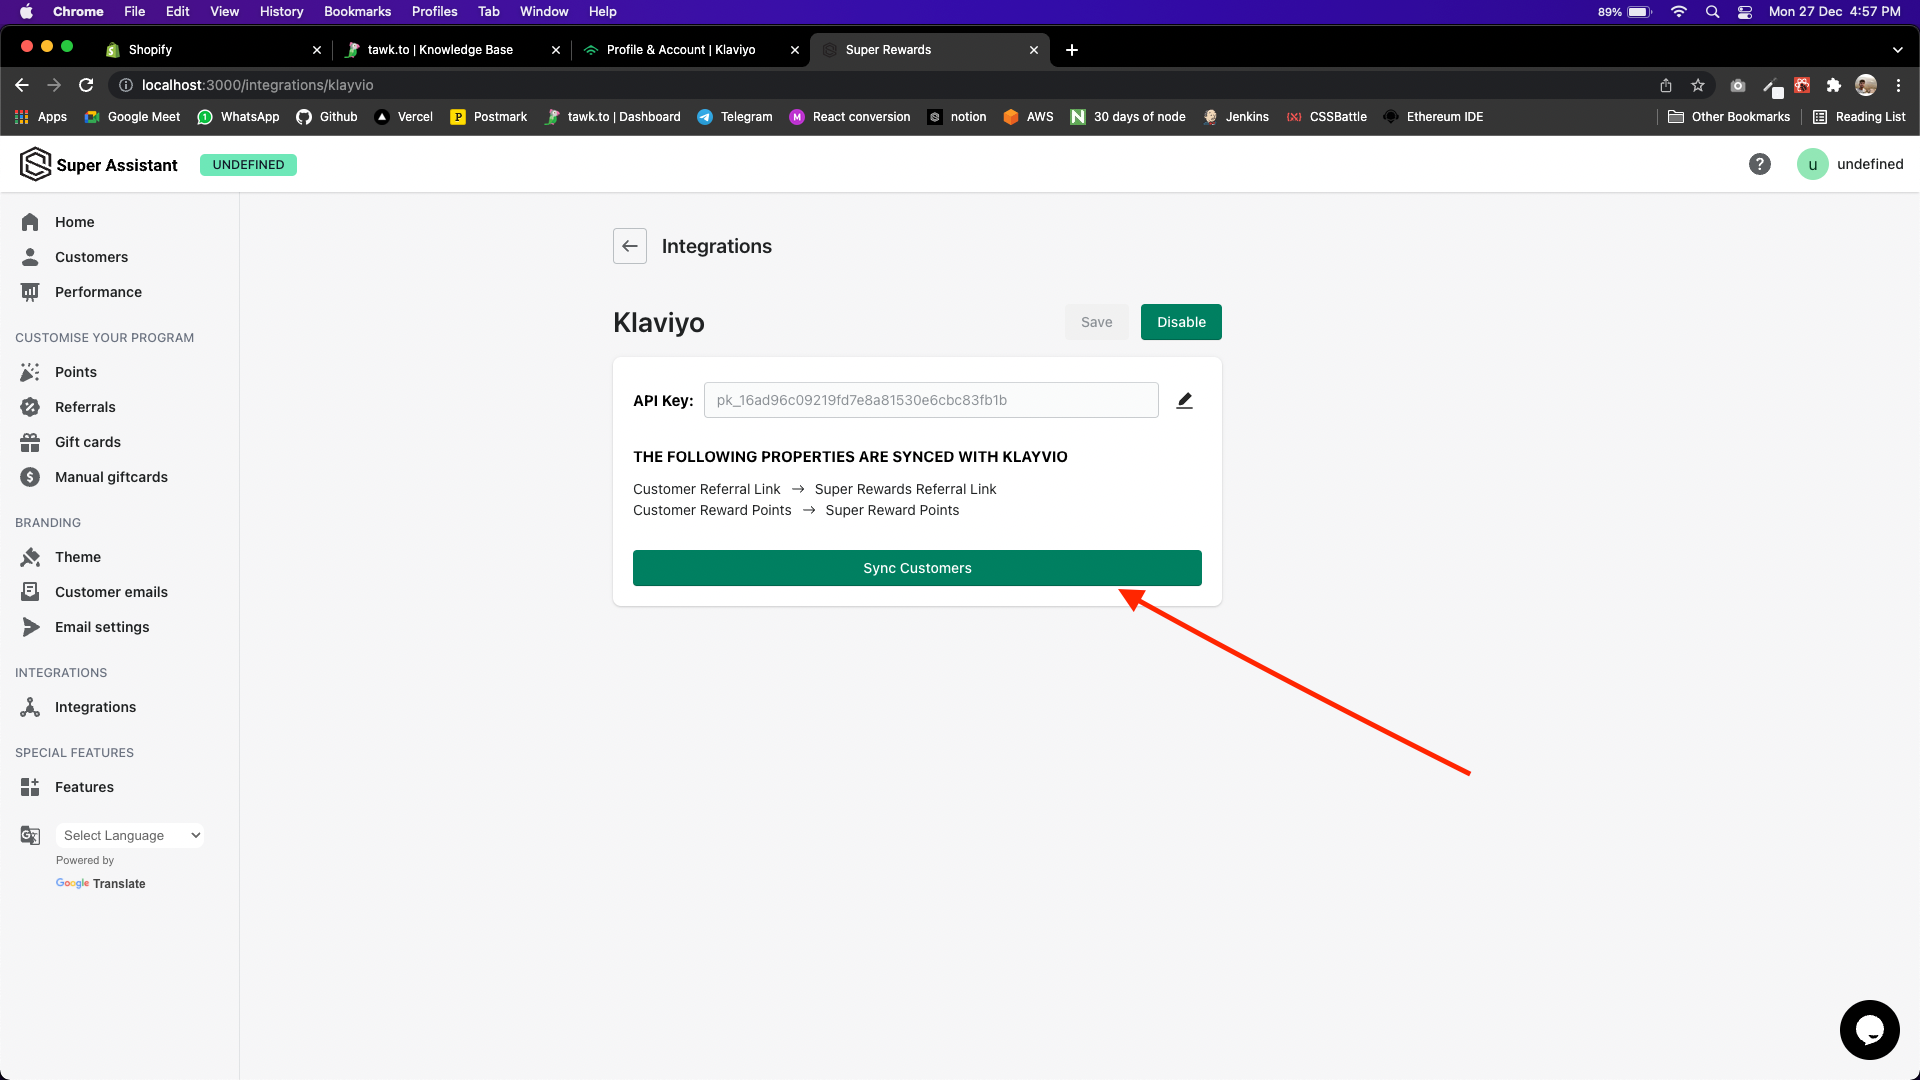Click the API Key input field
This screenshot has height=1080, width=1920.
pyautogui.click(x=930, y=400)
